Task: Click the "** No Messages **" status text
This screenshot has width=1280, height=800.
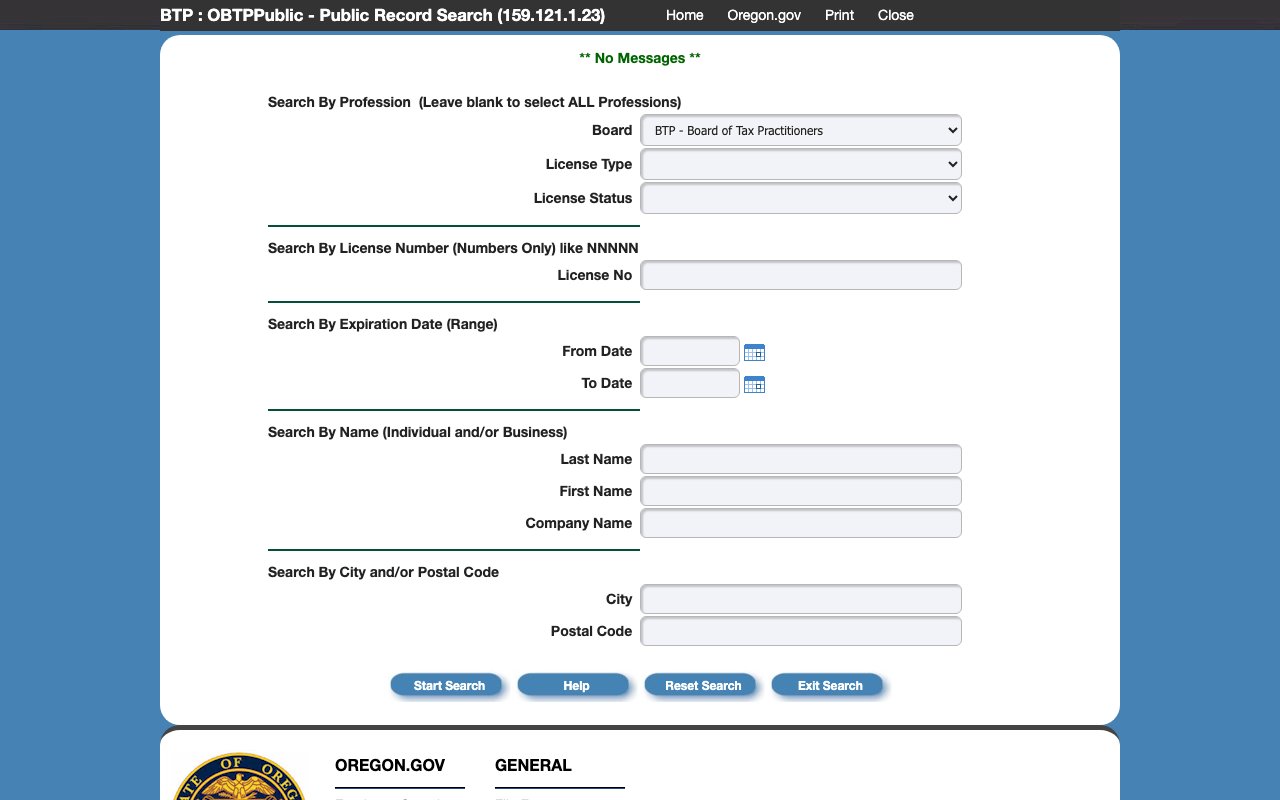Action: 640,58
